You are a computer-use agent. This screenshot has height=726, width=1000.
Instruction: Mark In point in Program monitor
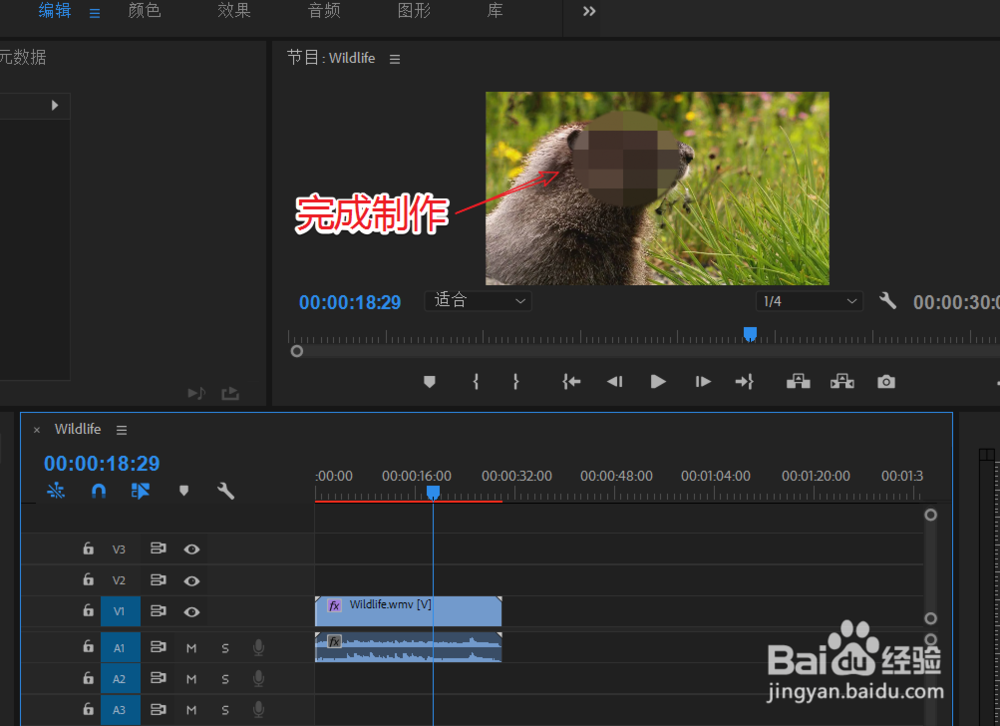pos(476,382)
